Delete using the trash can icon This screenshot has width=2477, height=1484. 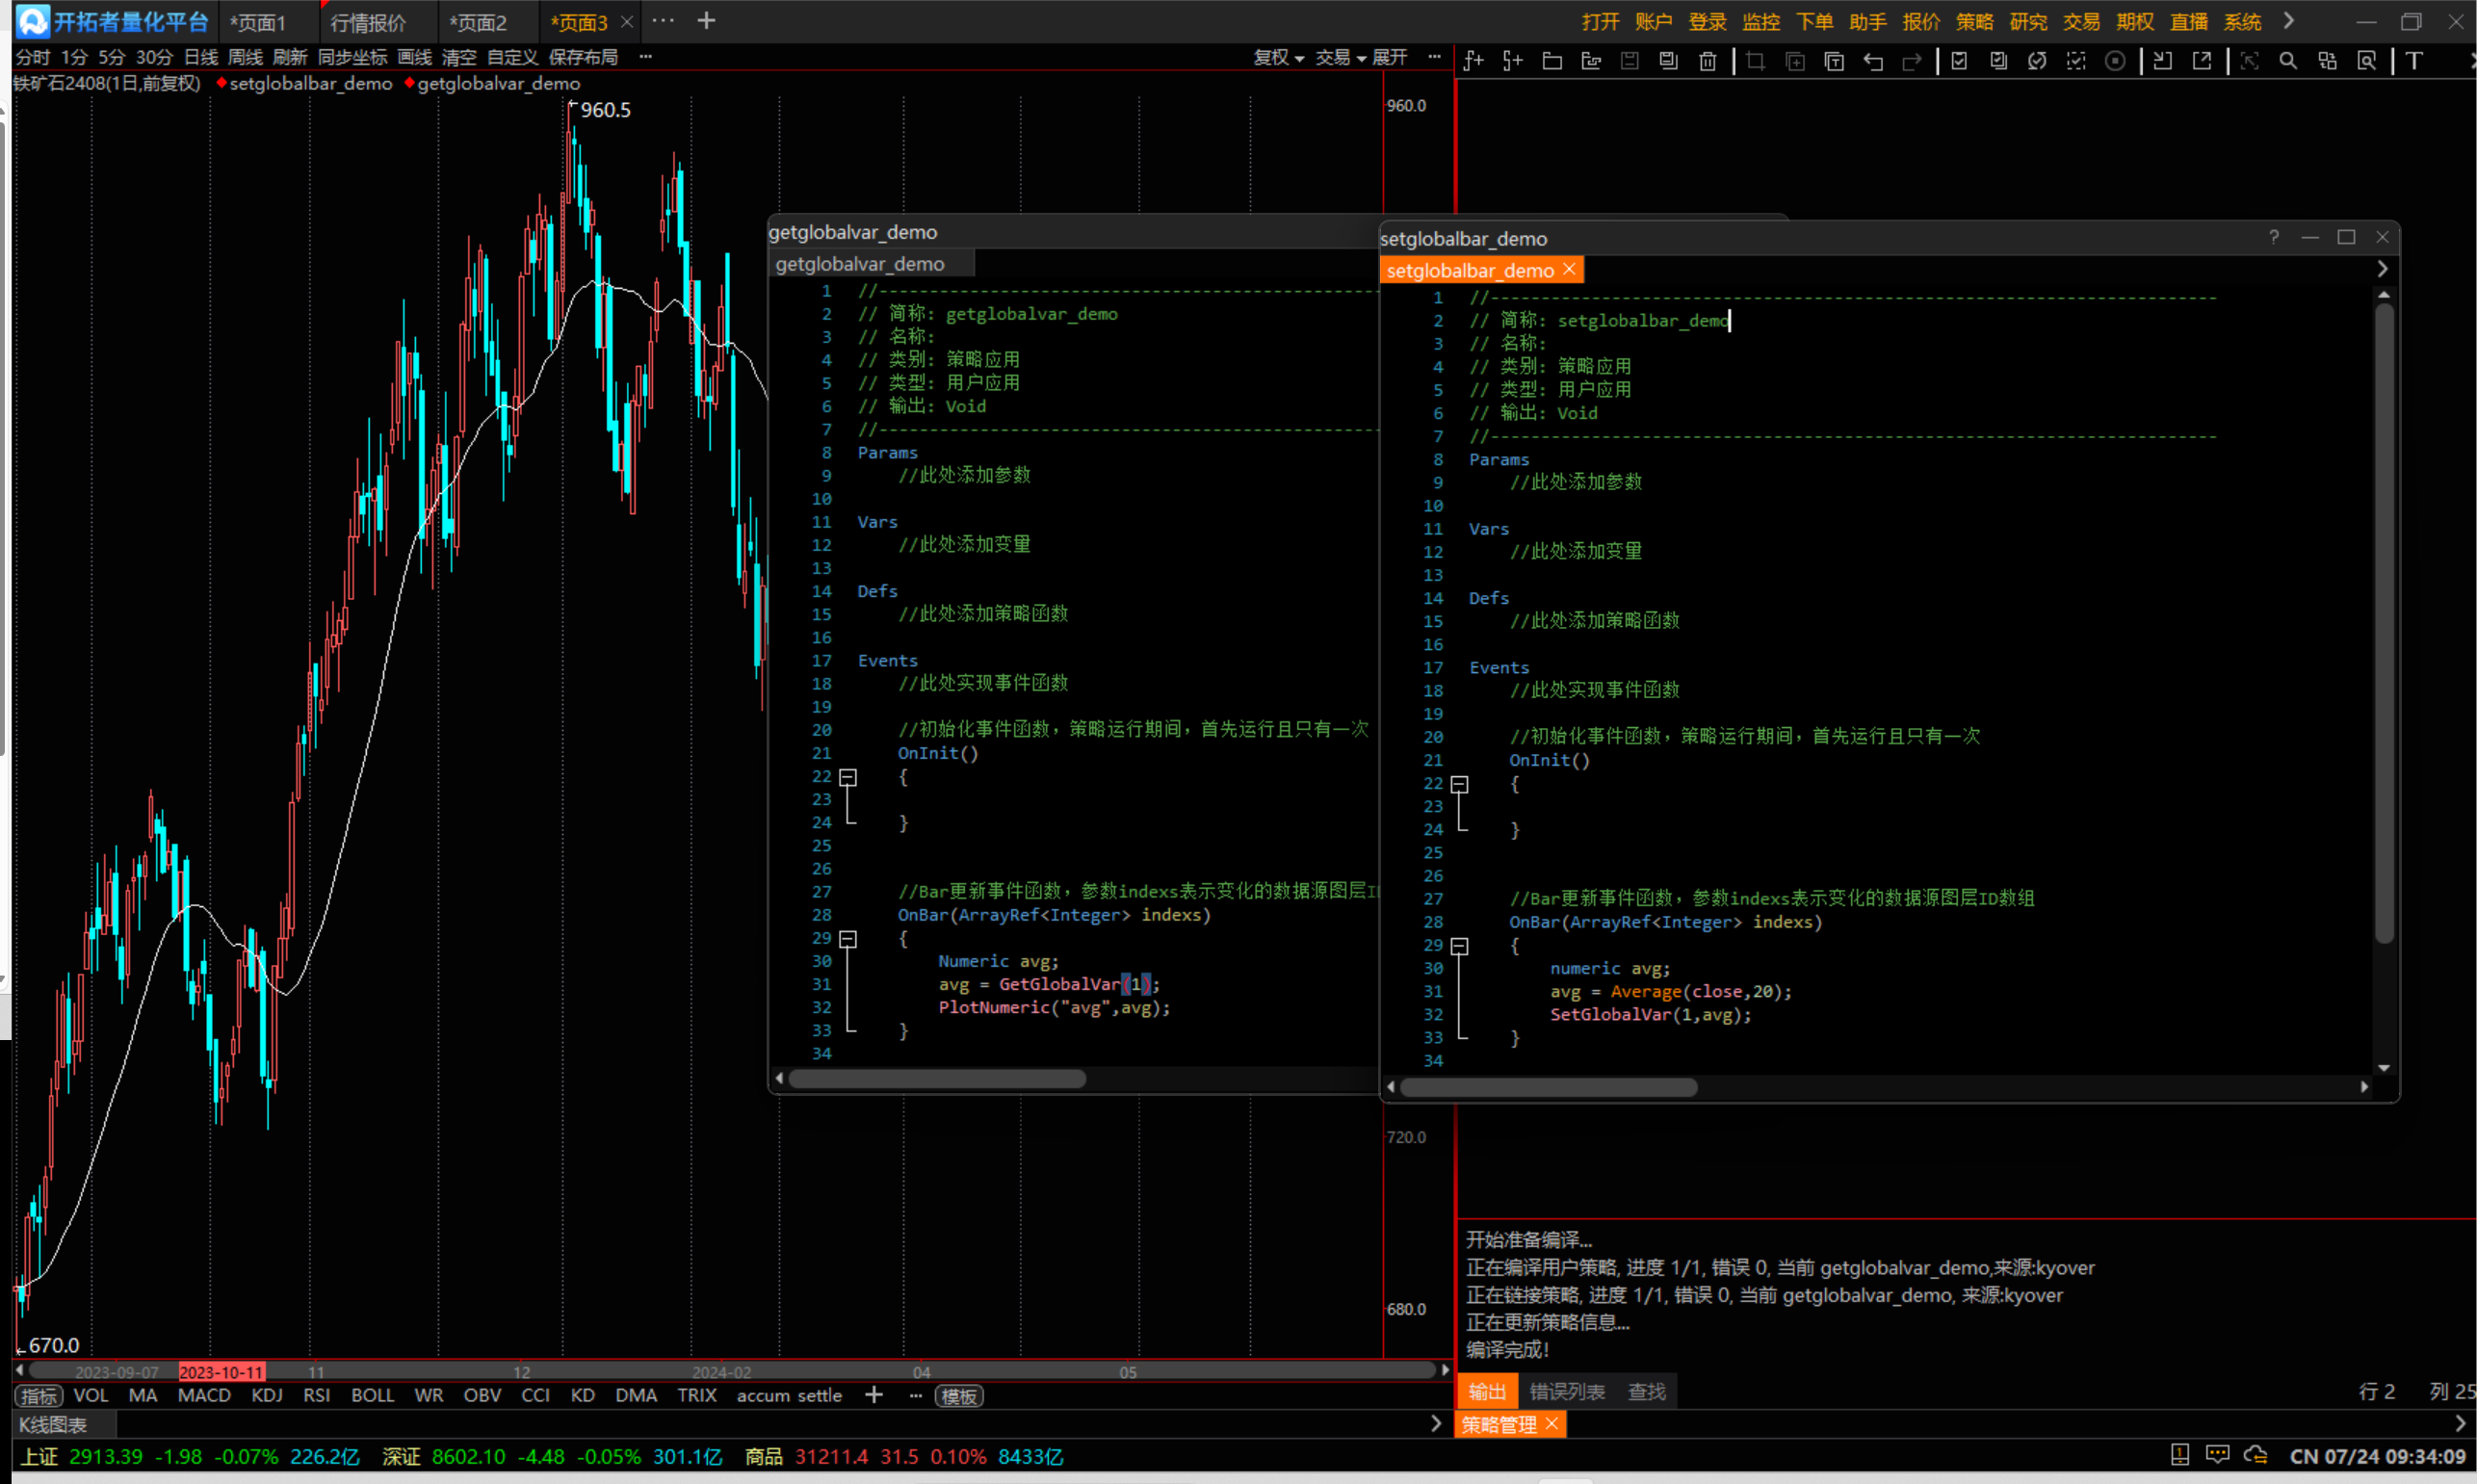pyautogui.click(x=1708, y=61)
